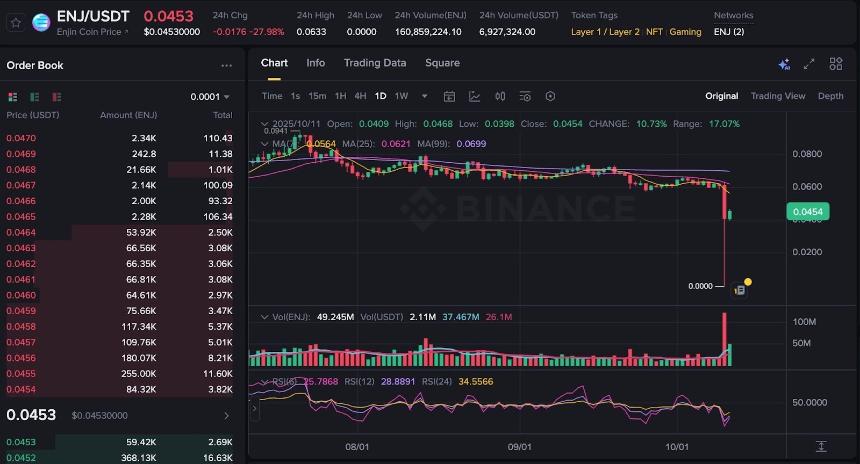Switch chart to Depth view
Screen dimensions: 860x464
(x=830, y=96)
